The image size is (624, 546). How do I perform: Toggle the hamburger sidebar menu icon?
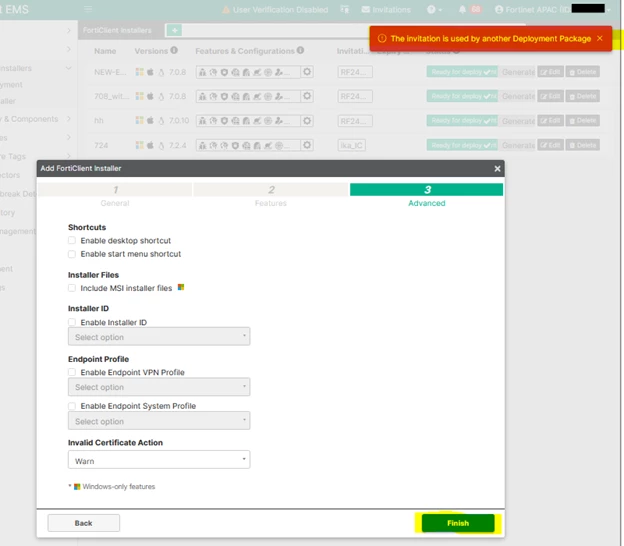88,9
